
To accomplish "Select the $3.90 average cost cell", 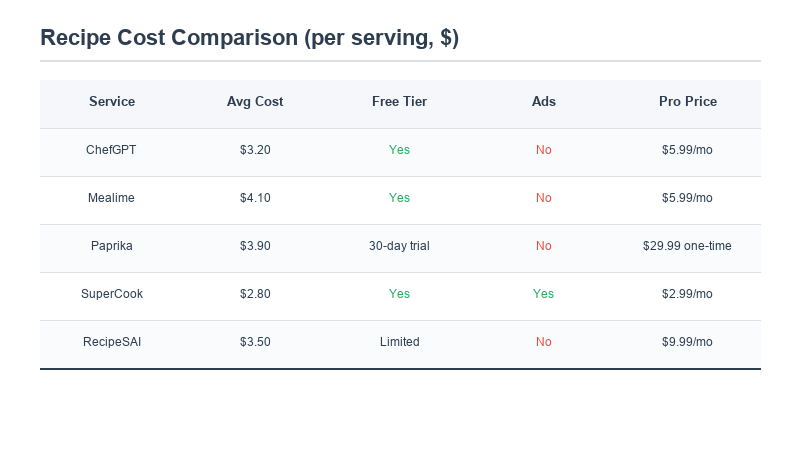I will pos(255,246).
